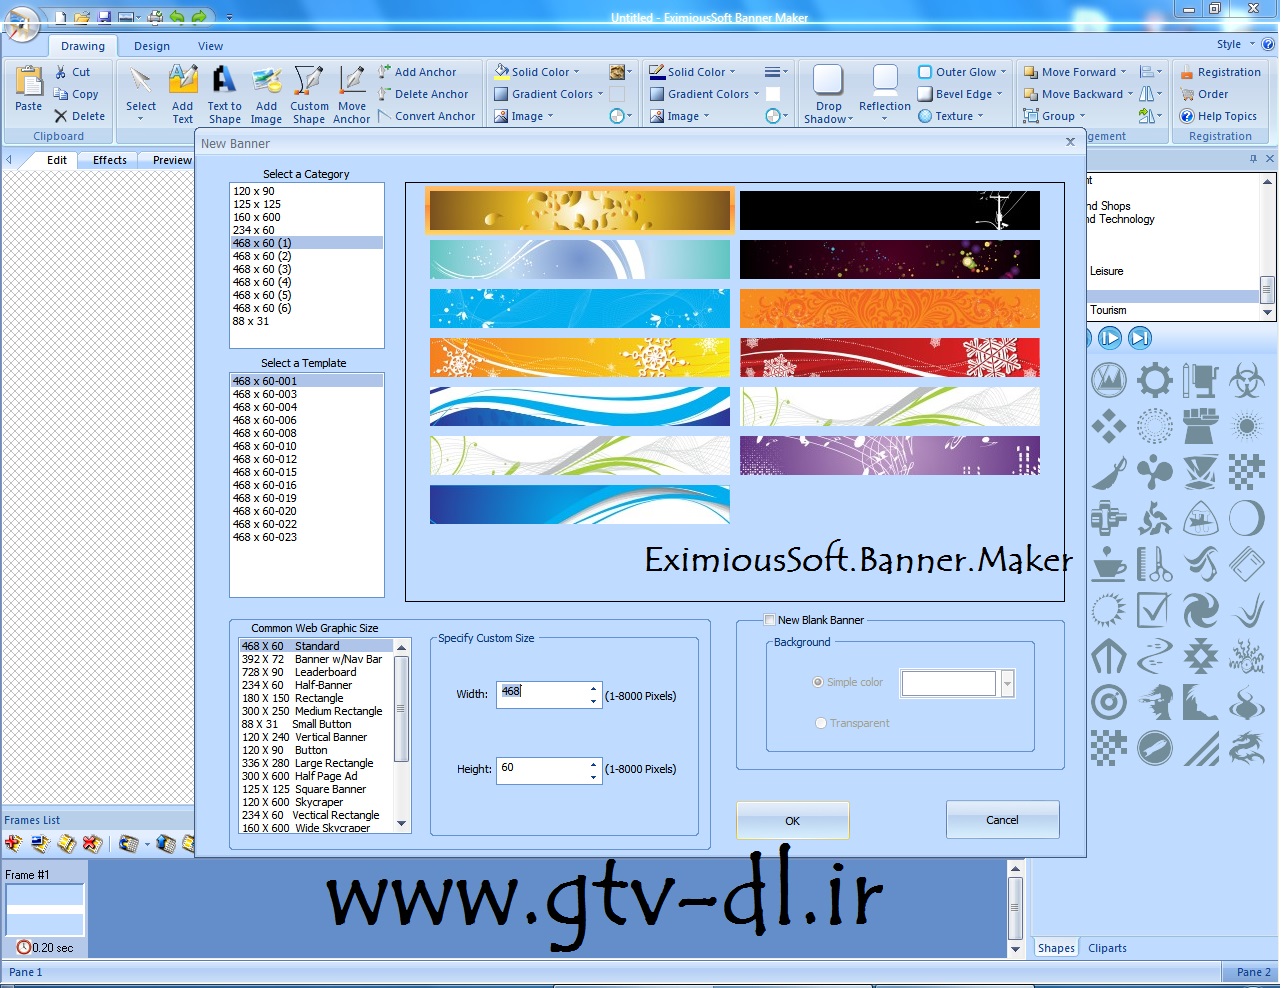
Task: Pick the coffee cup shape
Action: point(1109,564)
